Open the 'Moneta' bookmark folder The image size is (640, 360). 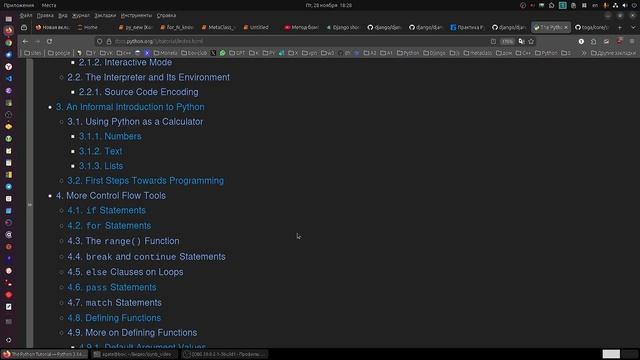(165, 53)
